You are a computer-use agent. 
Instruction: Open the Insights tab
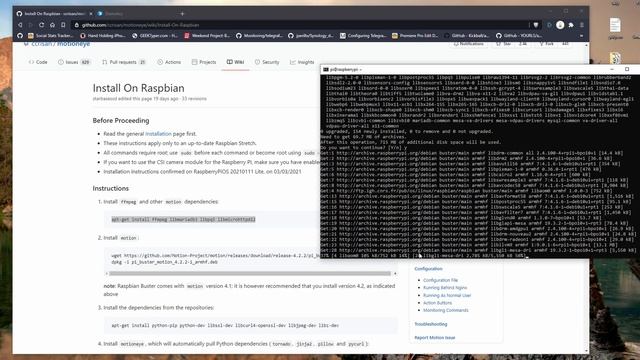[302, 62]
